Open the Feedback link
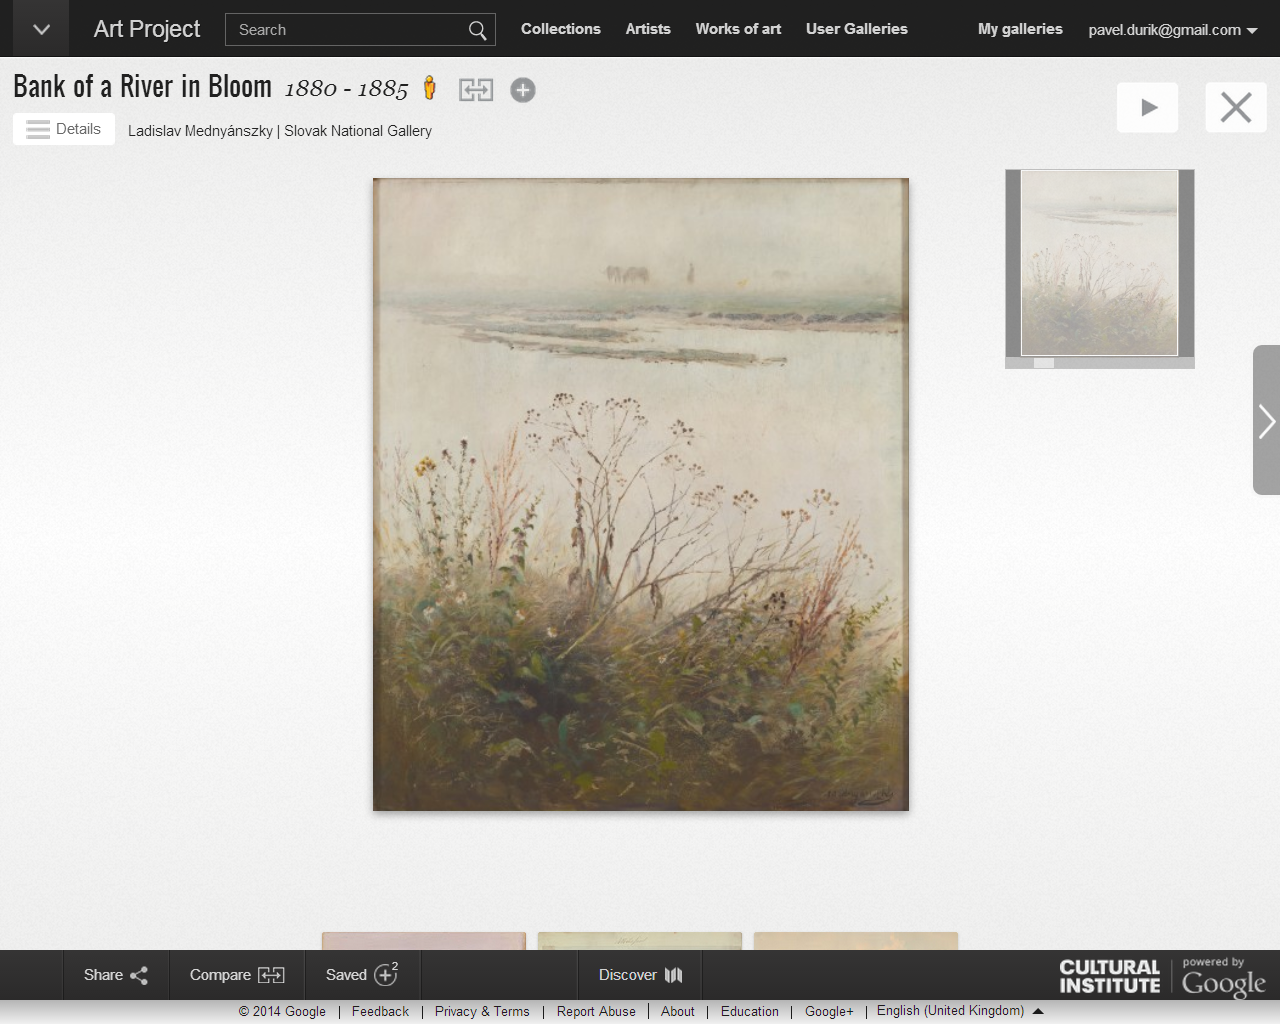The width and height of the screenshot is (1280, 1024). click(380, 1011)
